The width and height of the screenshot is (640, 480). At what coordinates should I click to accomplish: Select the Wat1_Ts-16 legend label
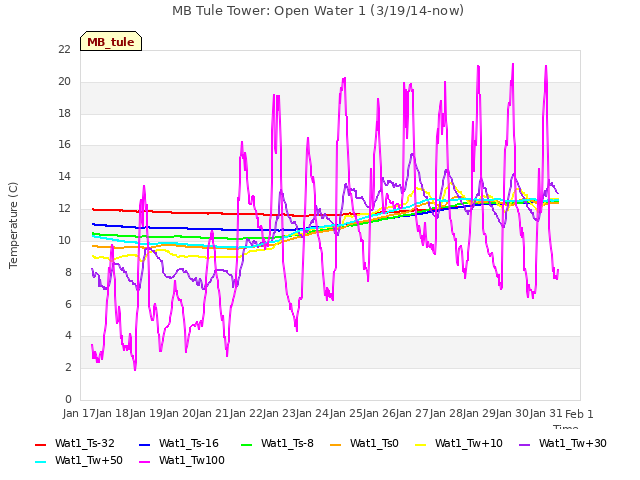(x=189, y=443)
